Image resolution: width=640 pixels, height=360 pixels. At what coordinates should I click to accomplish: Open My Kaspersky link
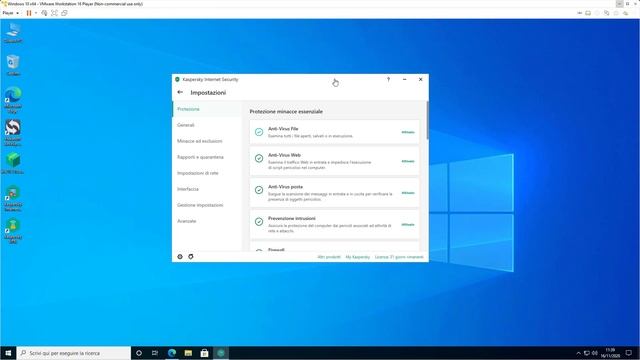tap(358, 257)
